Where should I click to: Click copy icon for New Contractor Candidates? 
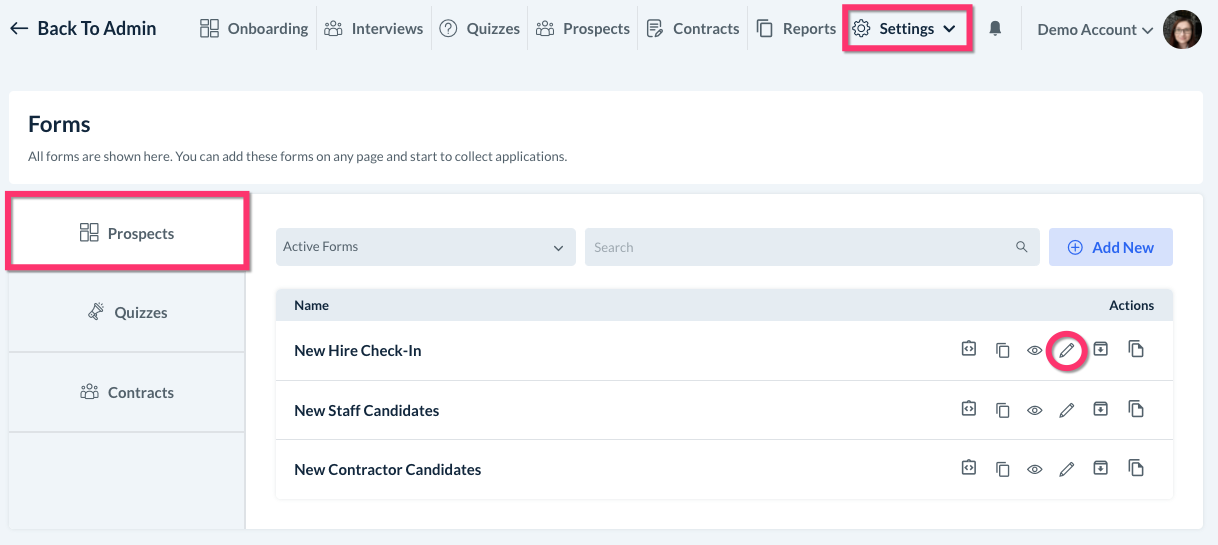pyautogui.click(x=1003, y=469)
